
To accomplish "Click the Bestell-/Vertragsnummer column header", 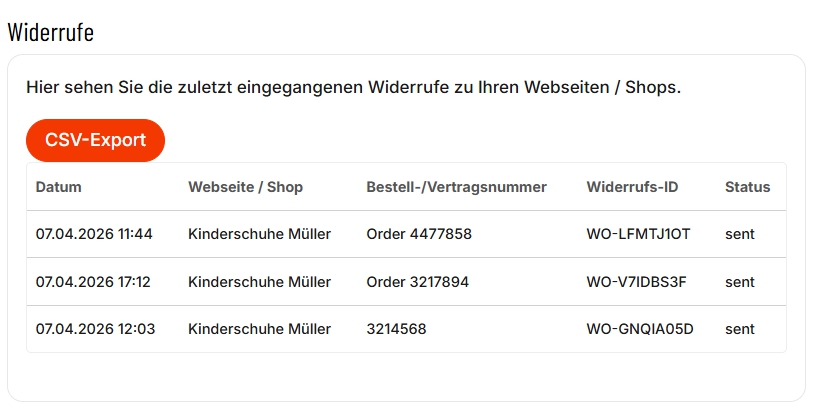I will coord(456,187).
